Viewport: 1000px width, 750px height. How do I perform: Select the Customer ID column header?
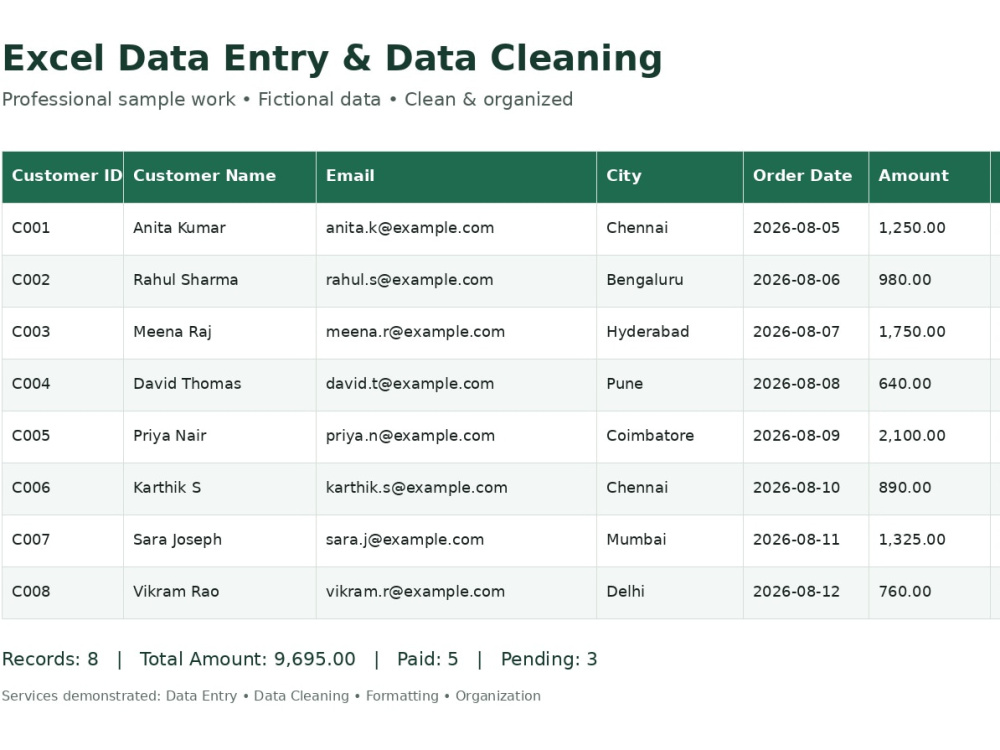pyautogui.click(x=62, y=177)
